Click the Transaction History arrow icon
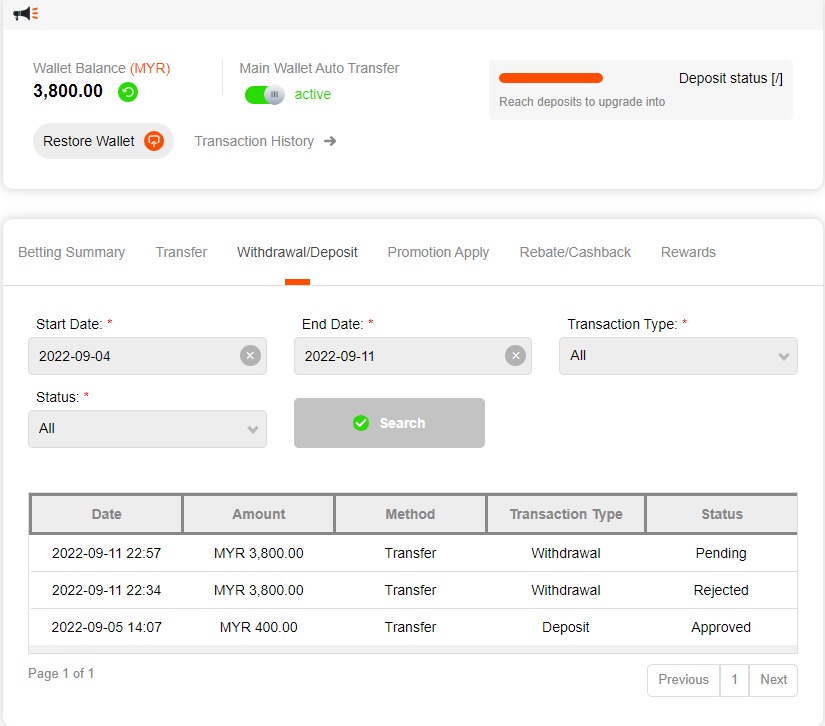 pos(330,141)
